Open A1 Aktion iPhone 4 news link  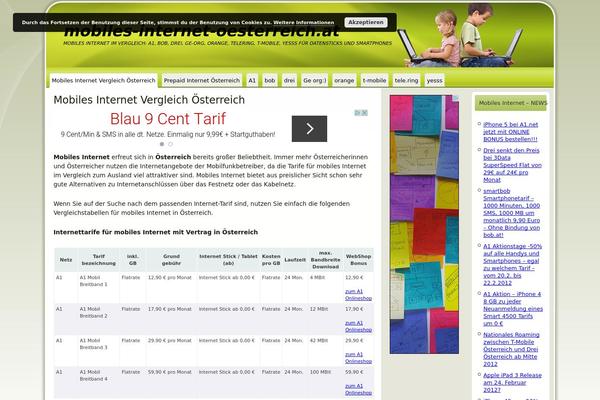pos(513,309)
